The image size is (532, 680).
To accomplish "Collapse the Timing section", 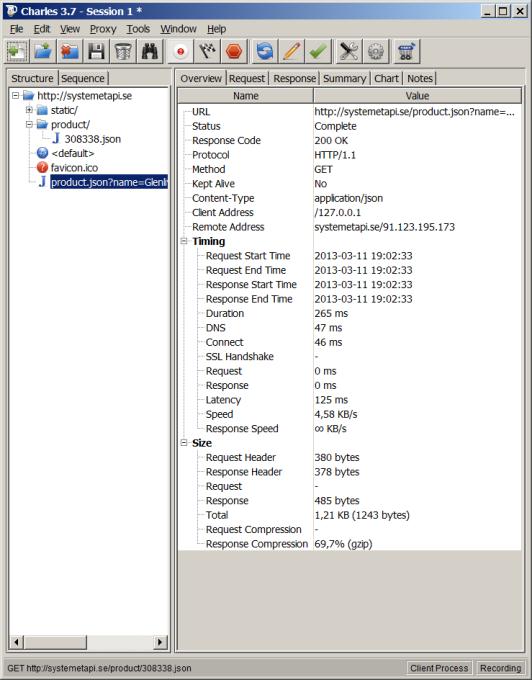I will [184, 241].
